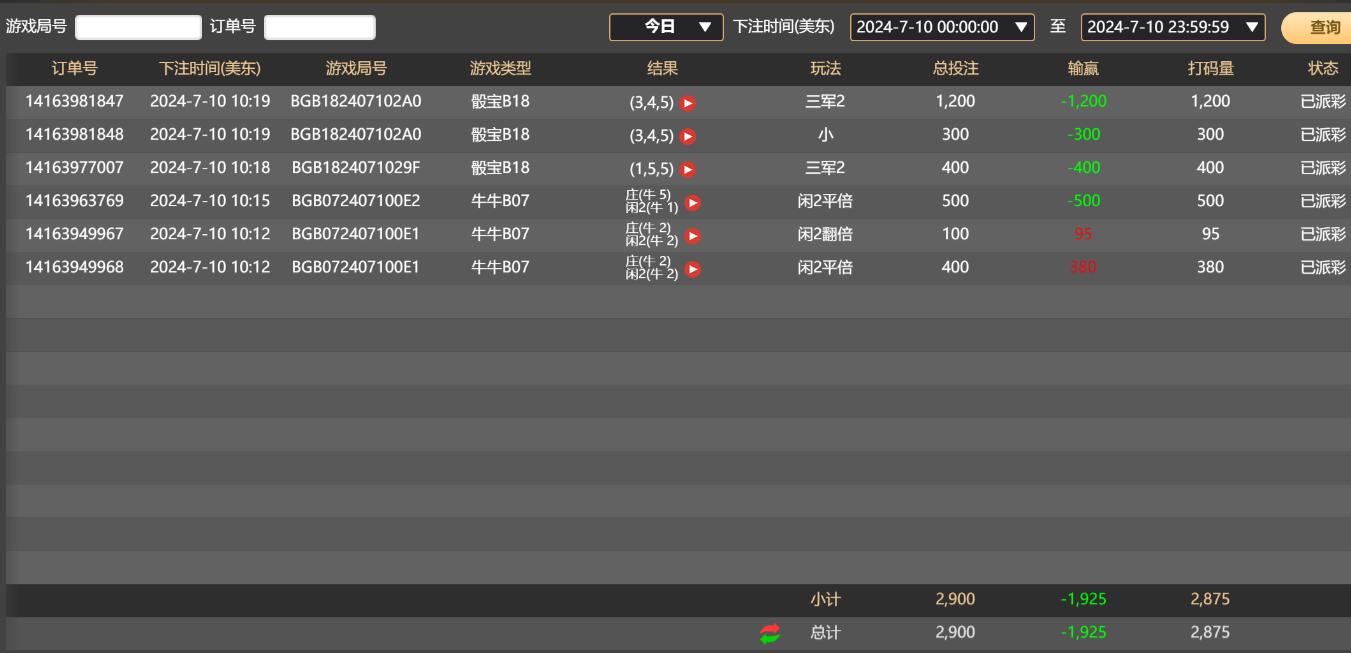Open the 今日 date range dropdown
This screenshot has height=653, width=1351.
[x=666, y=27]
